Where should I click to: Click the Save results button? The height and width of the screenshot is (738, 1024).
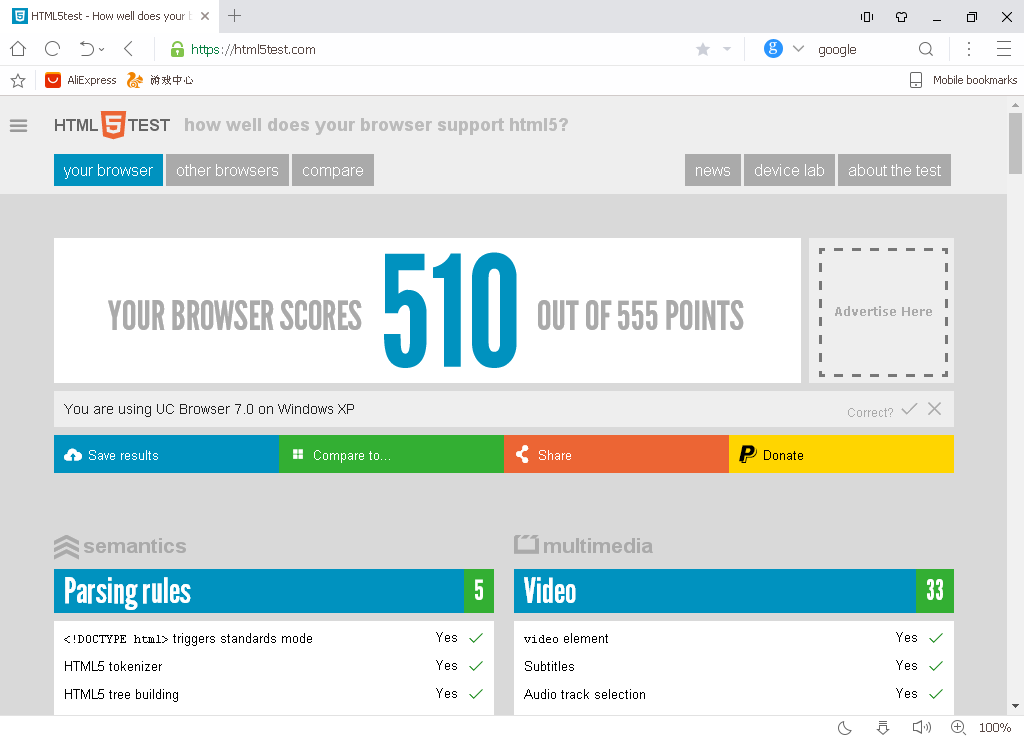pyautogui.click(x=166, y=454)
